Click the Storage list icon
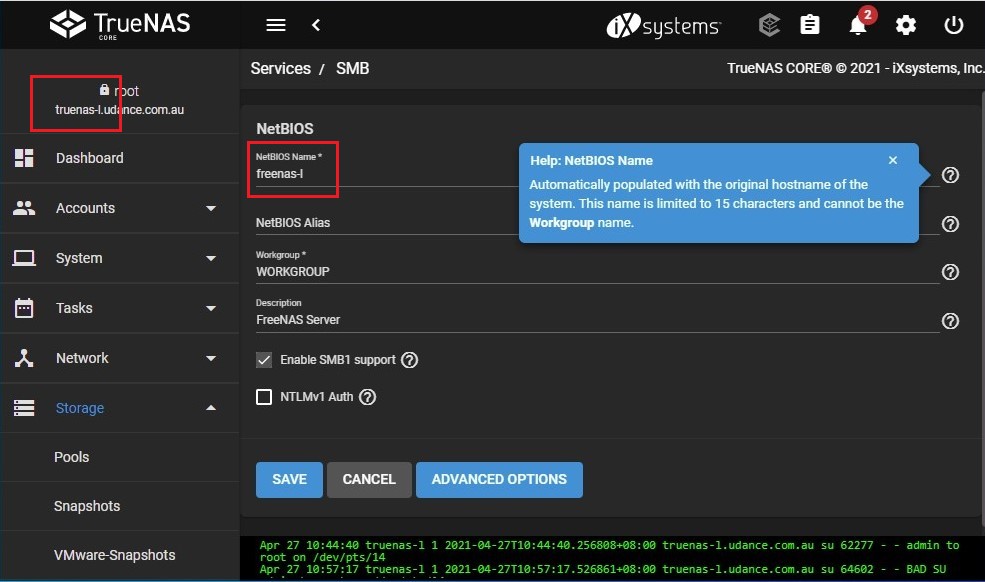985x582 pixels. pos(24,408)
